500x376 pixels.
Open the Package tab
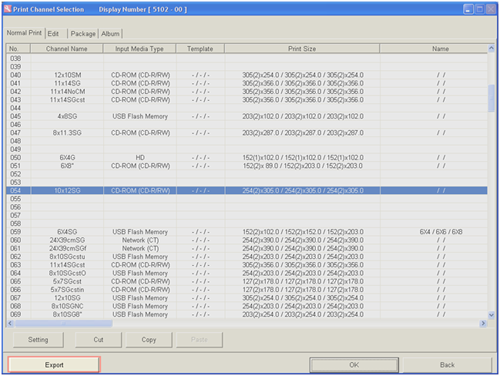(x=83, y=34)
